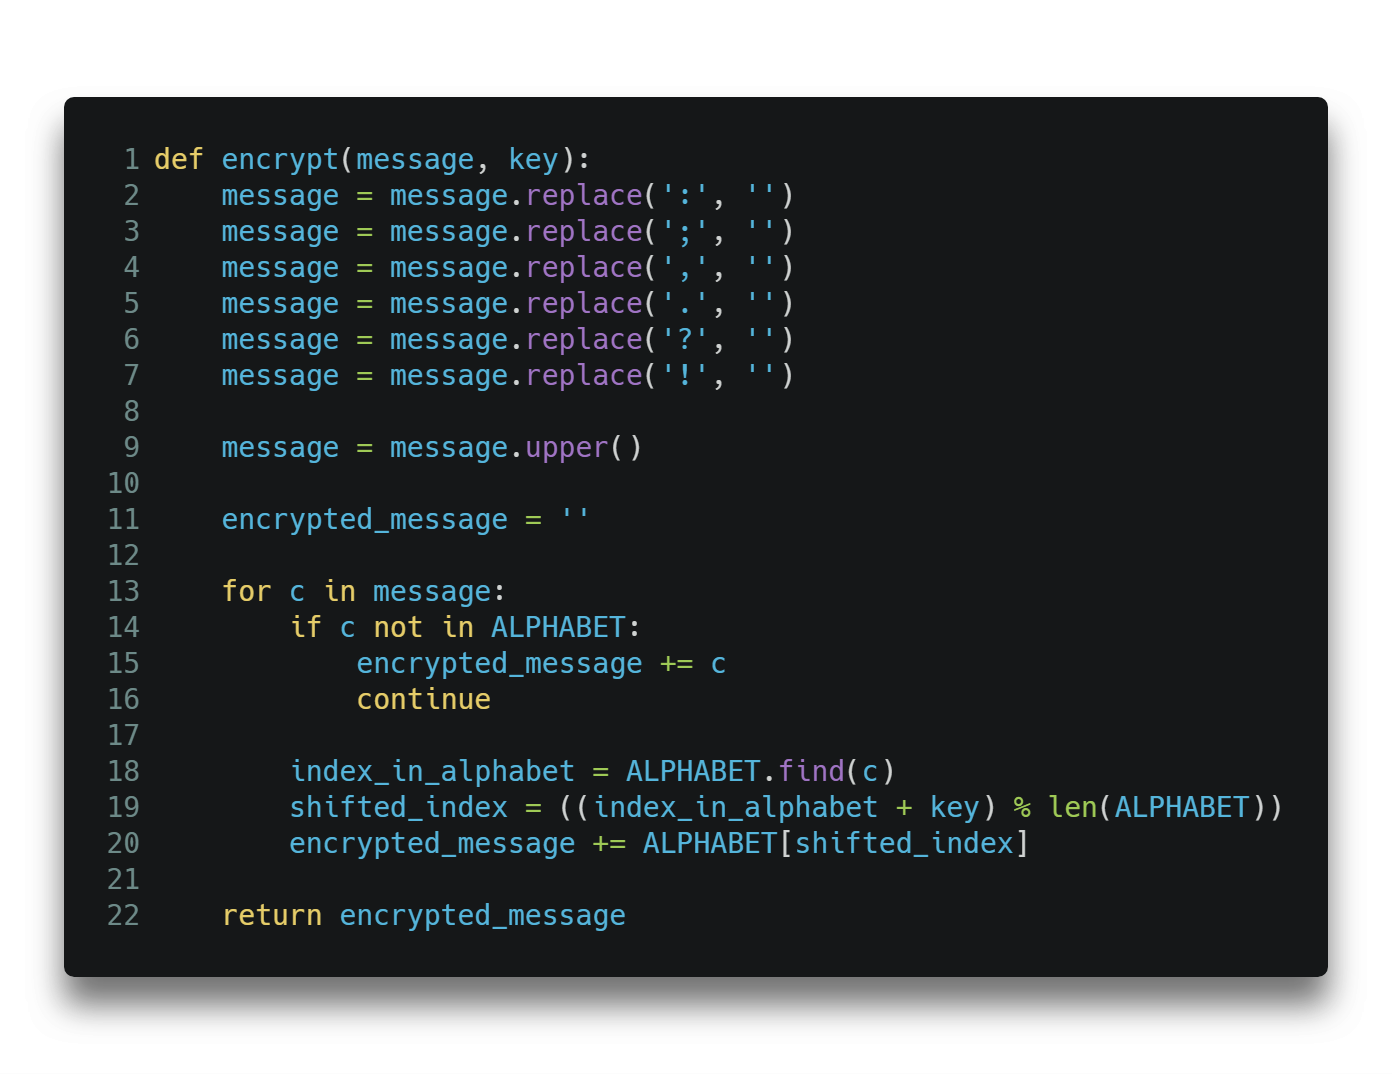This screenshot has width=1392, height=1074.
Task: Click 'index_in_alphabet' variable on line 18
Action: [432, 771]
